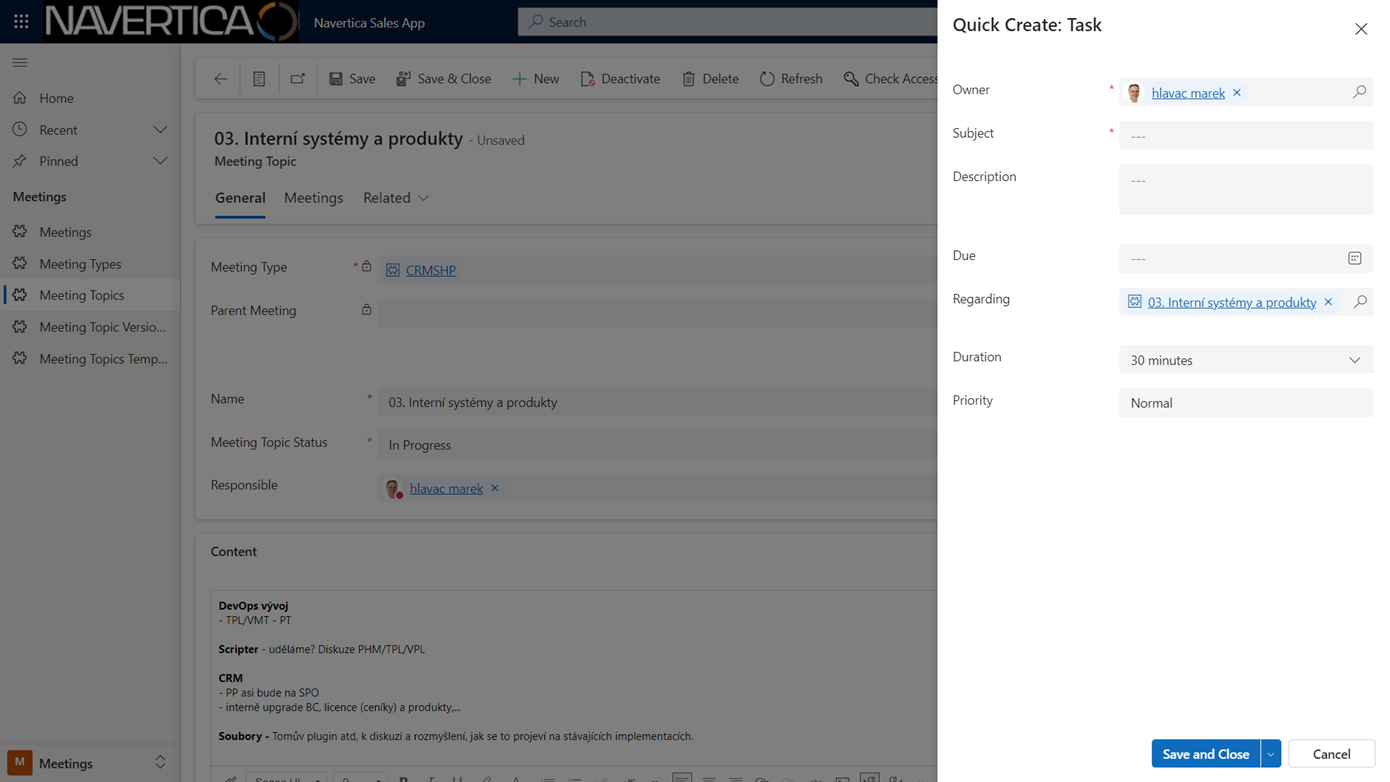Click Deactivate in the command bar
Viewport: 1390px width, 782px height.
620,79
